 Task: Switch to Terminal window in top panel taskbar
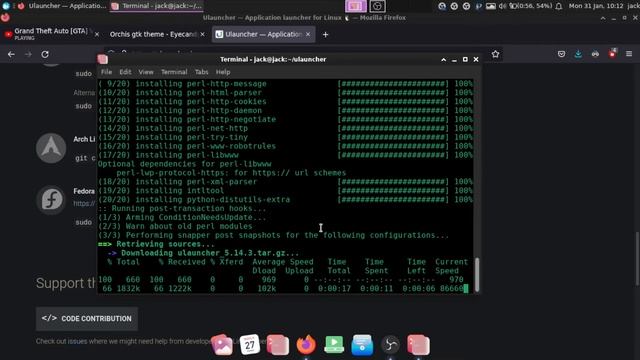(x=157, y=6)
